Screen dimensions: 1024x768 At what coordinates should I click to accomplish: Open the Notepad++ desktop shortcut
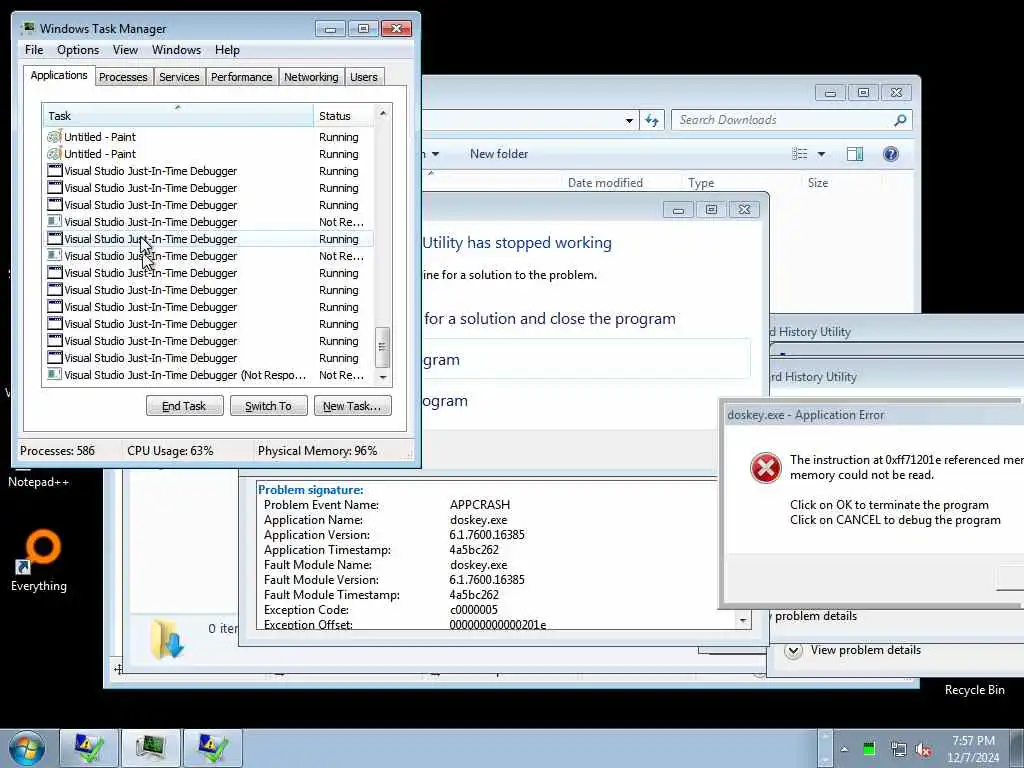[38, 482]
